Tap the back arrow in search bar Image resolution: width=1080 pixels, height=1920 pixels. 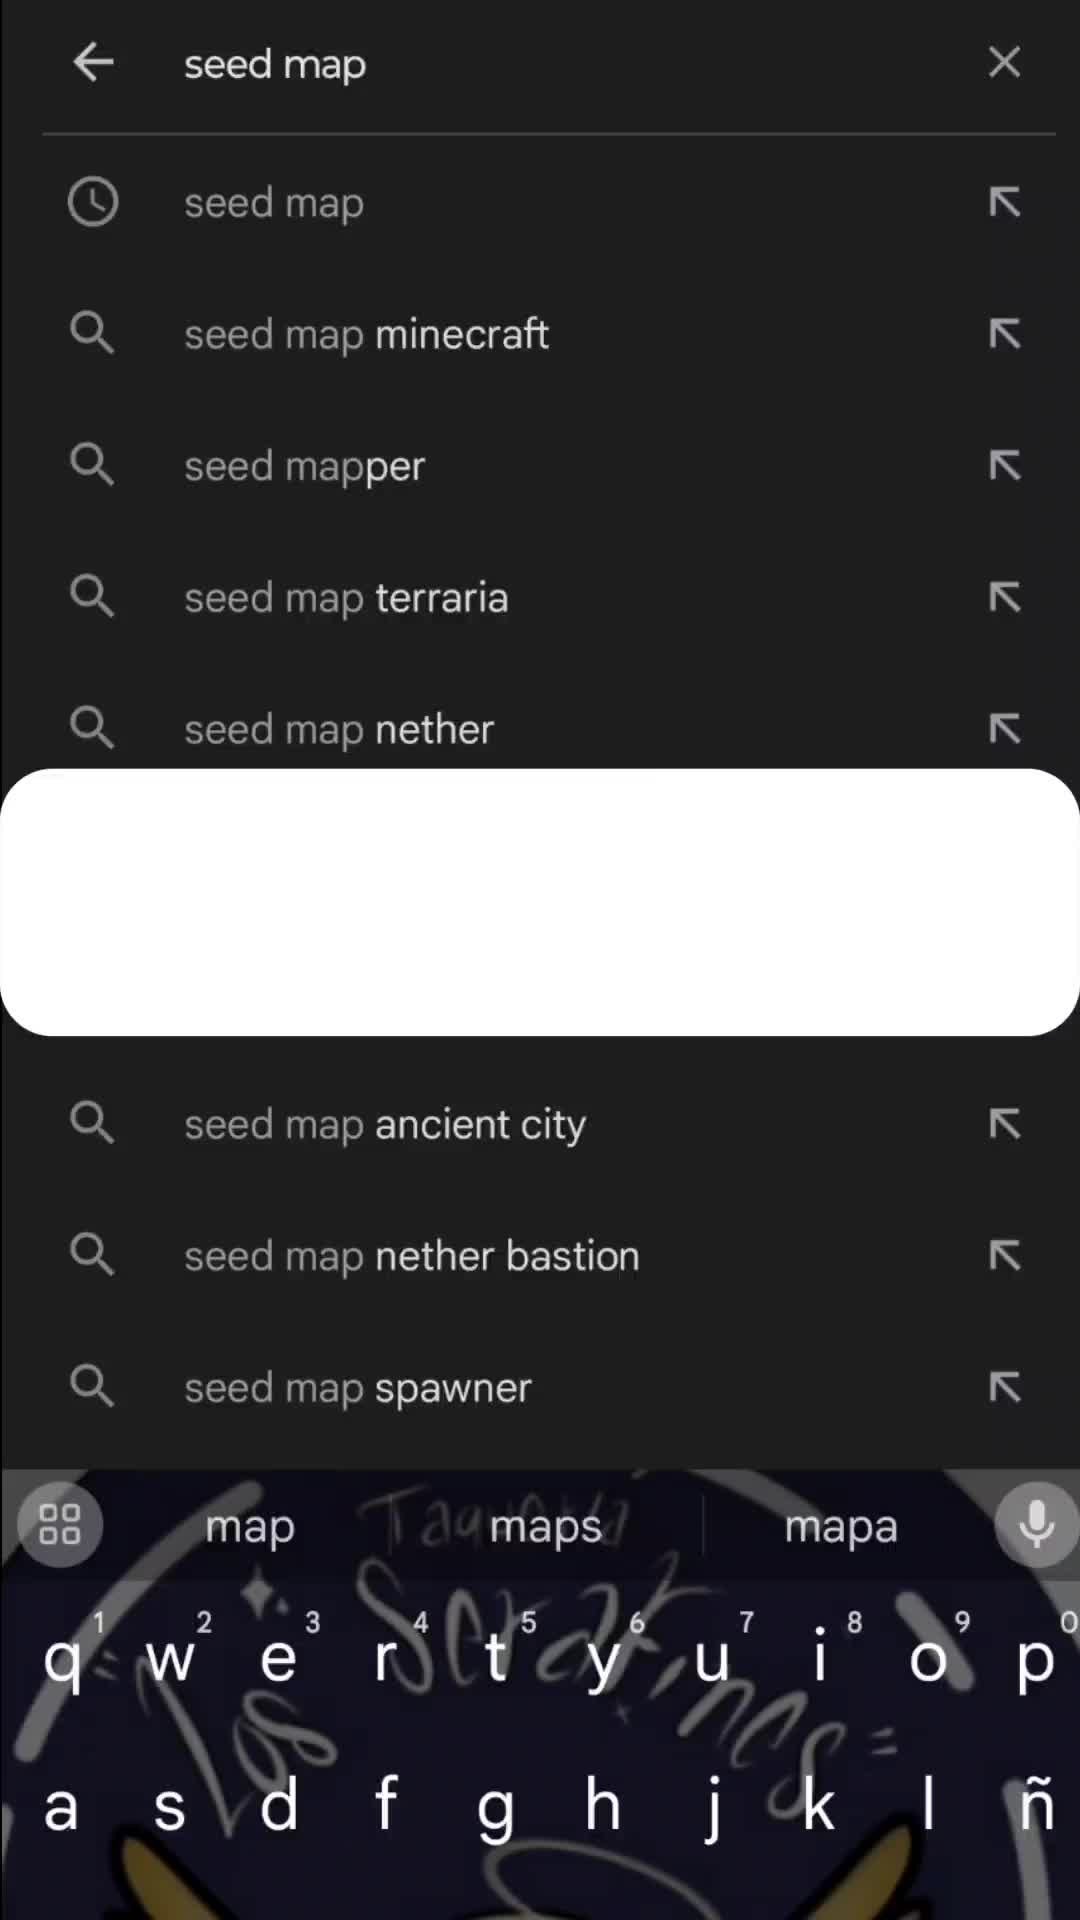pos(93,63)
